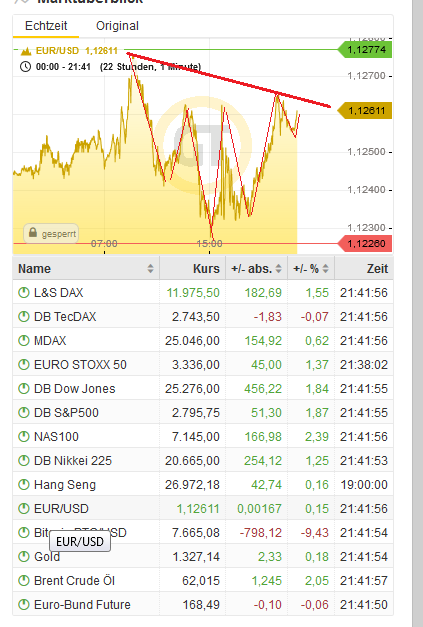Open the Hang Seng link

click(x=65, y=485)
